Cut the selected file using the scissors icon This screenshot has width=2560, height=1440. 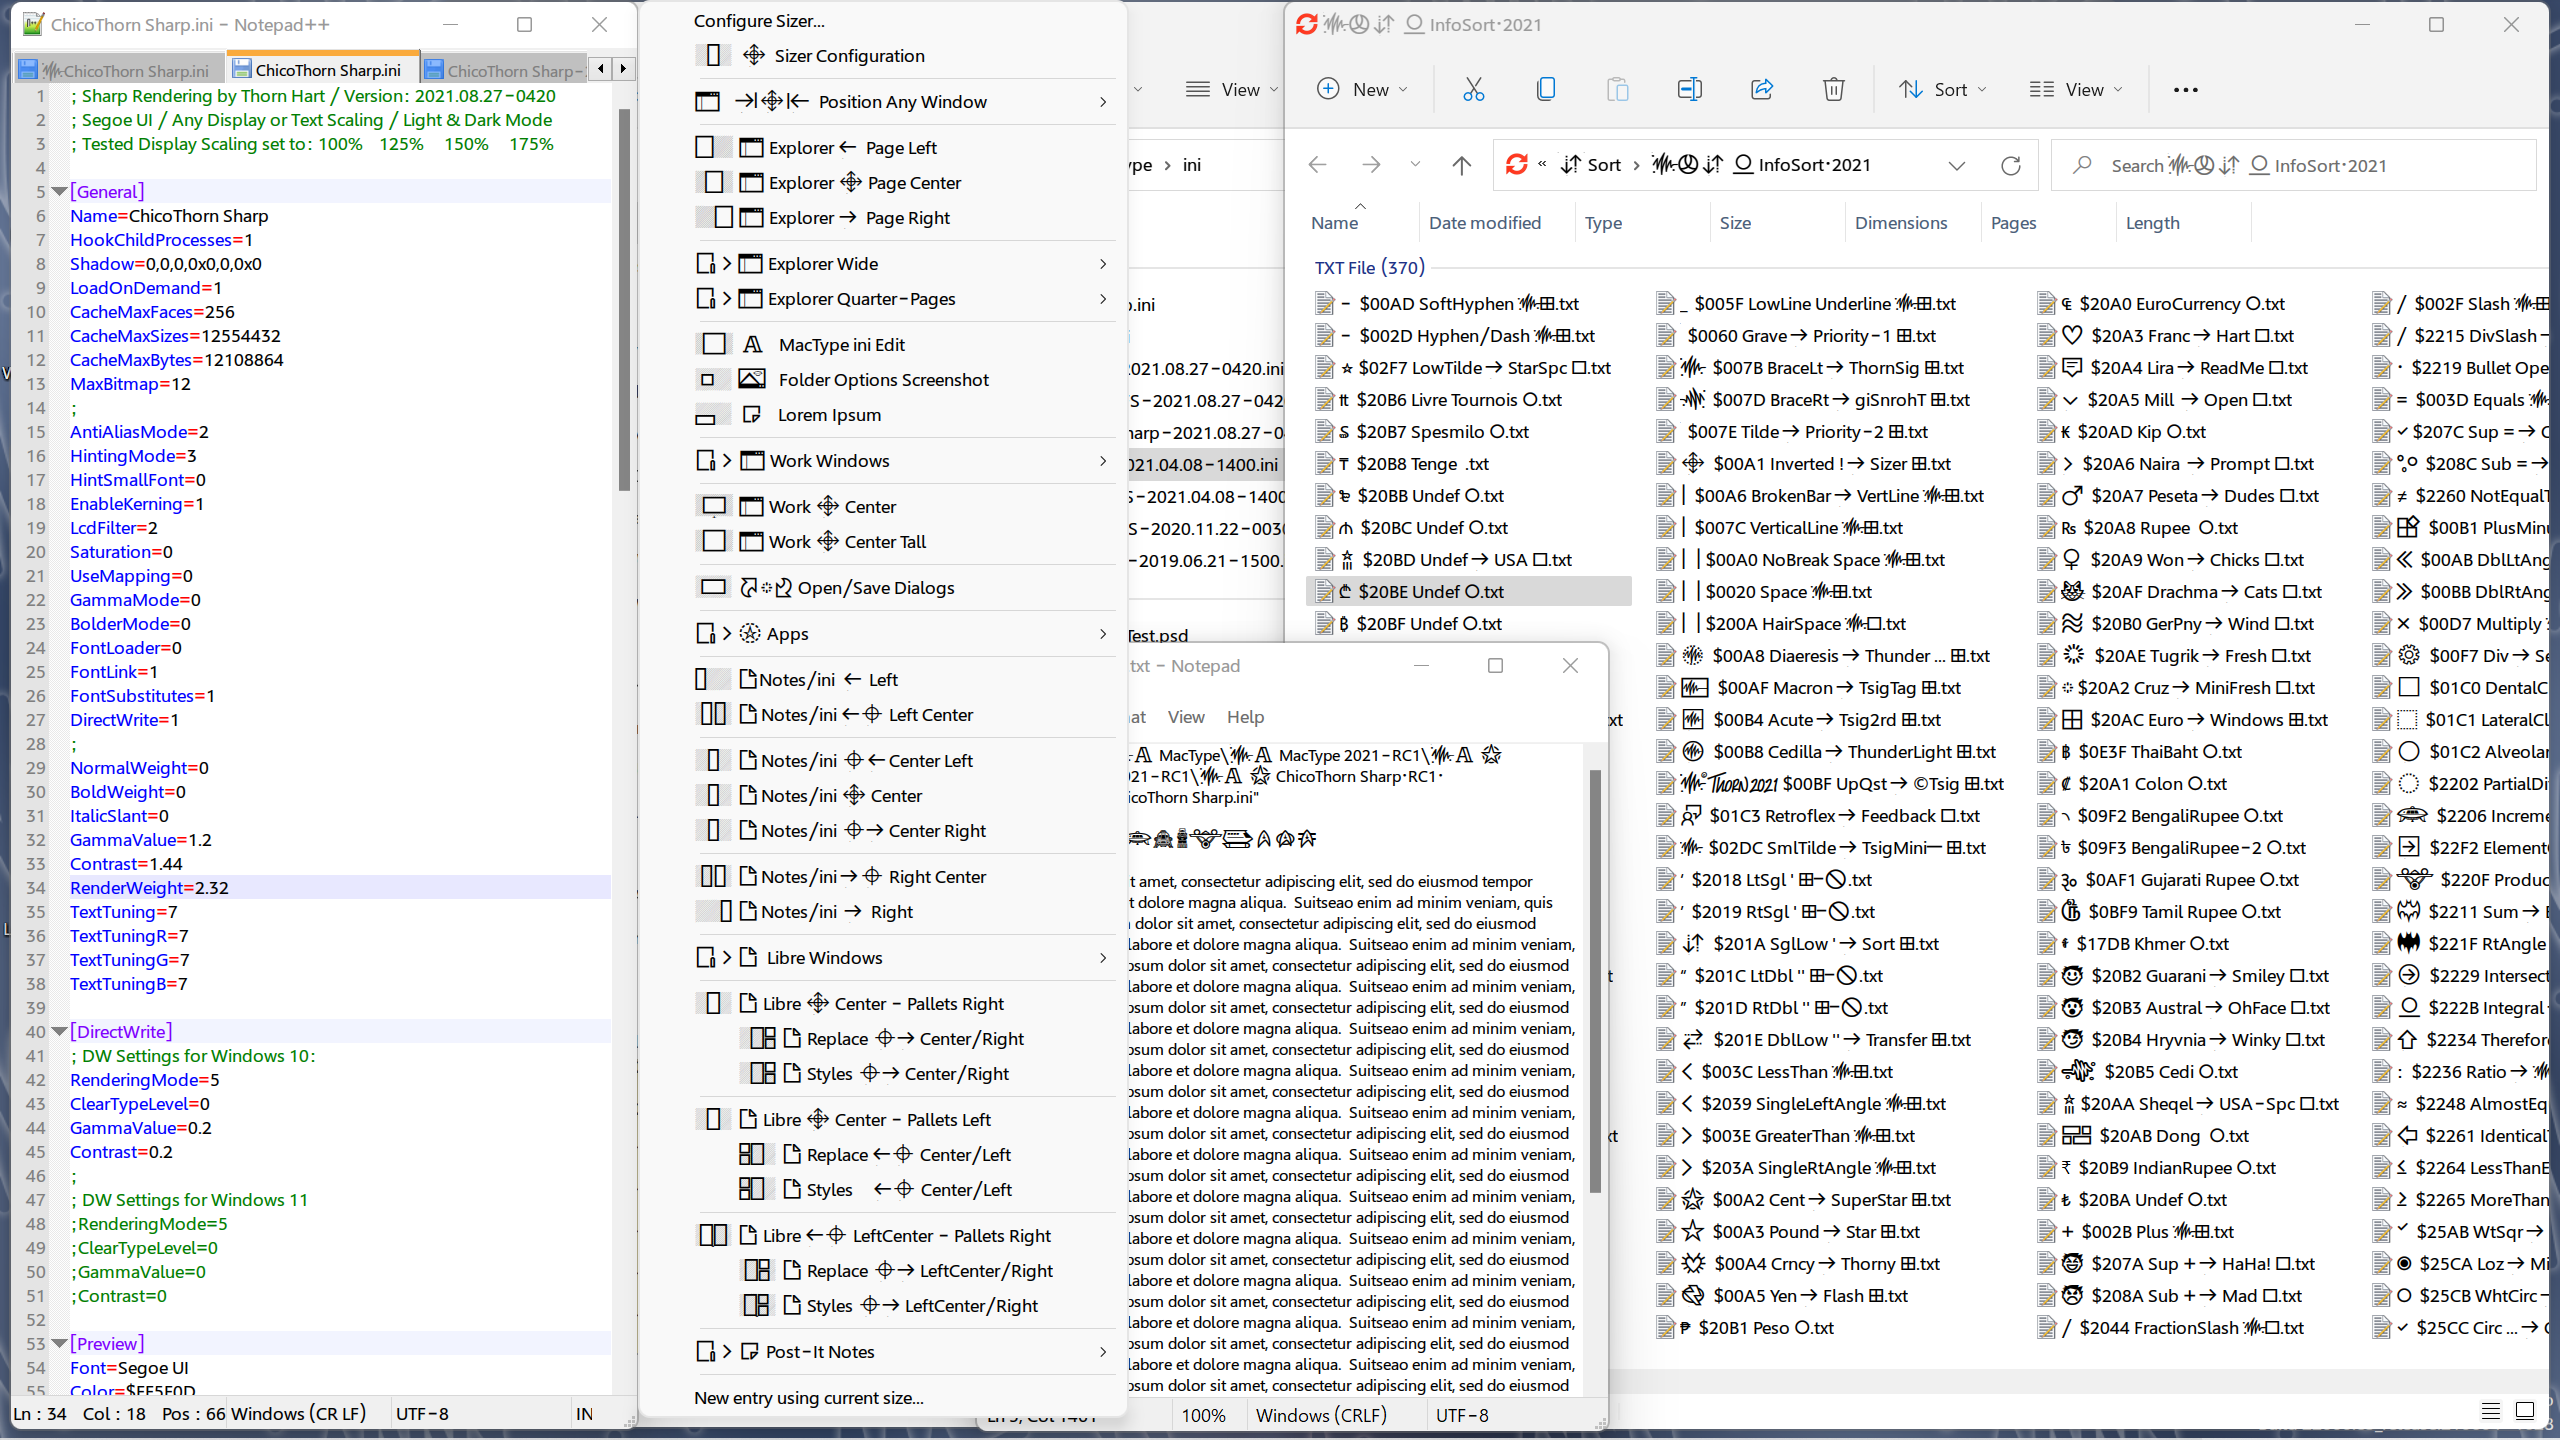(1474, 89)
